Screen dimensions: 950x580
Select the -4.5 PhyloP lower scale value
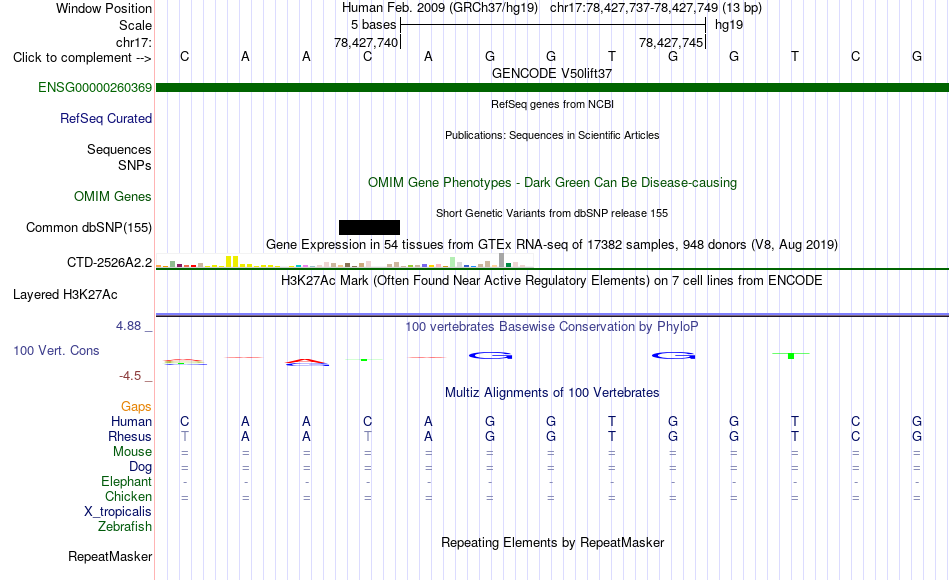[x=130, y=376]
